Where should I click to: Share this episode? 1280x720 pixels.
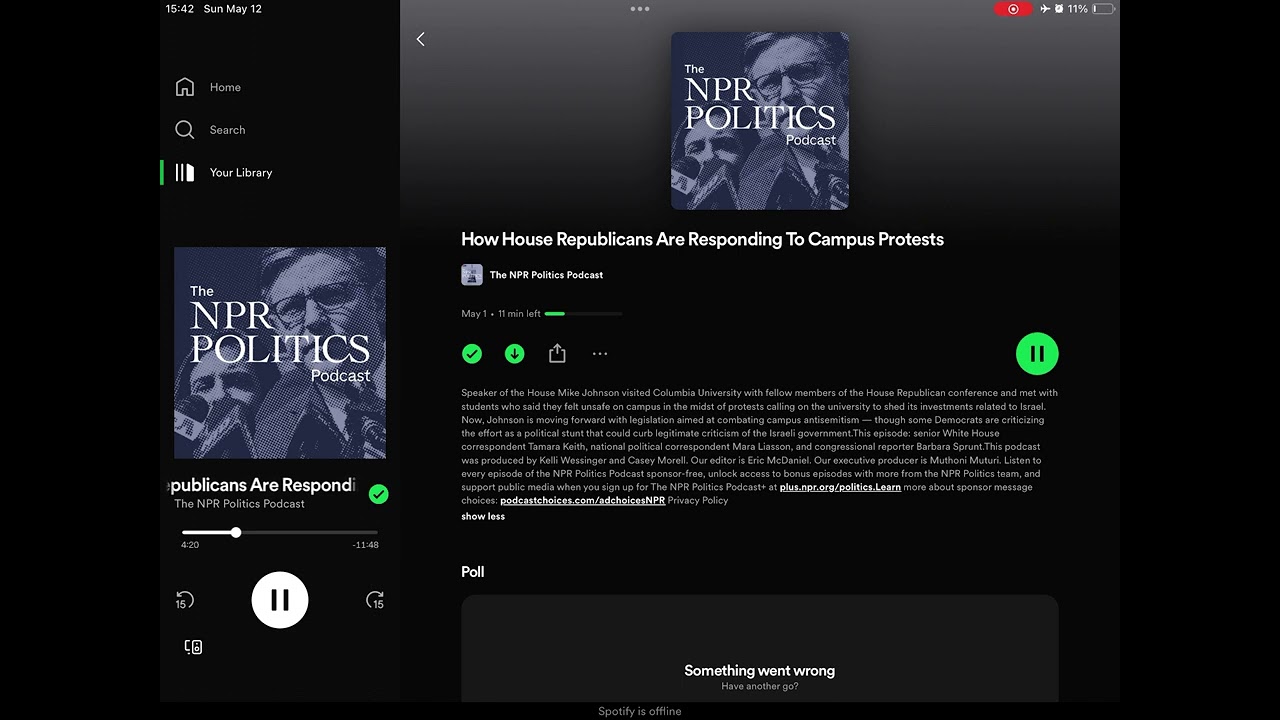pos(557,354)
